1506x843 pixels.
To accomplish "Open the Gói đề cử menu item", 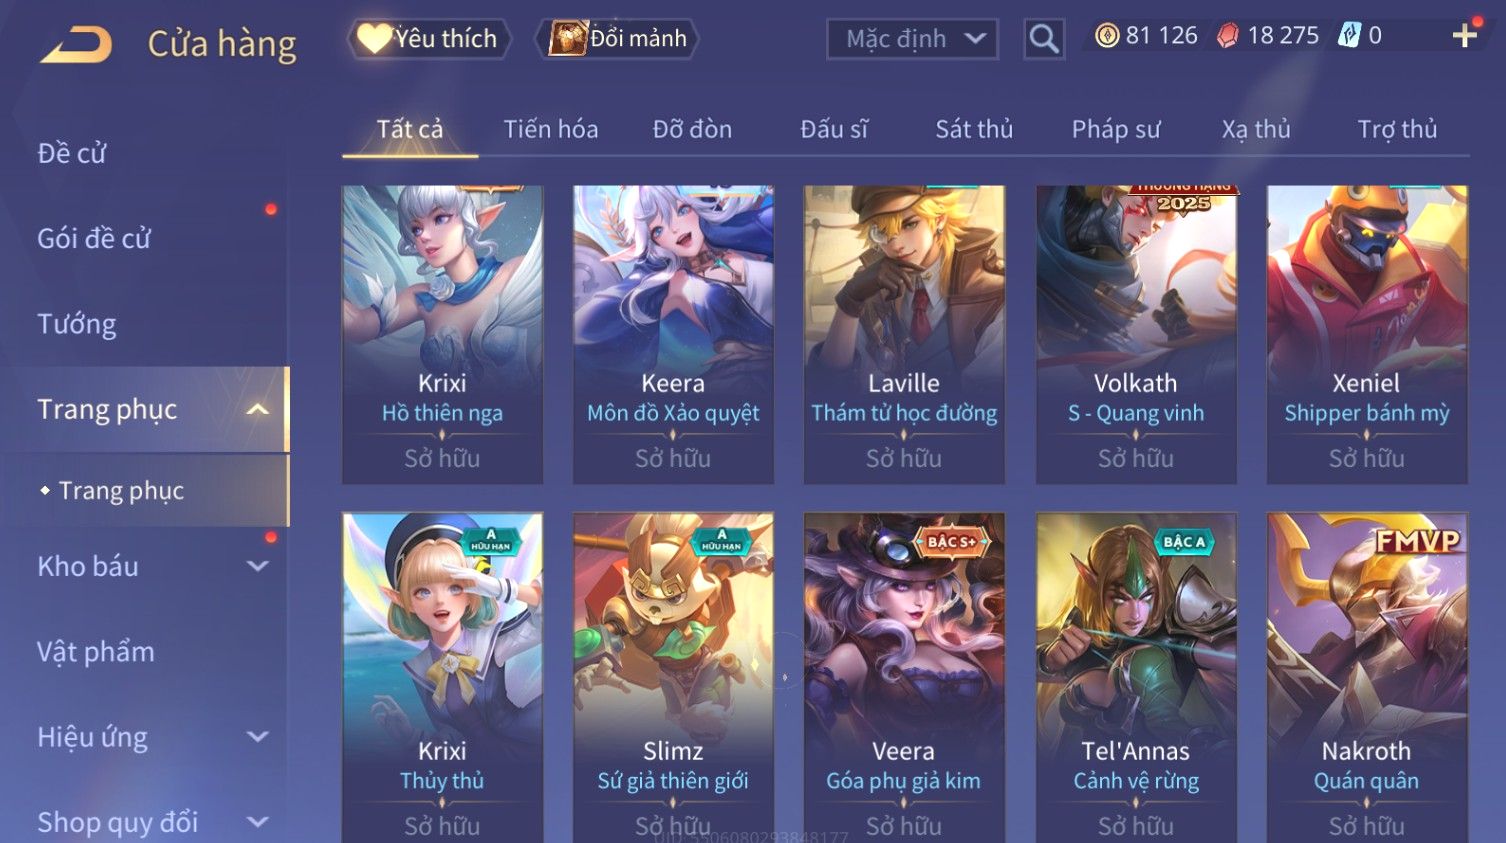I will [x=94, y=239].
